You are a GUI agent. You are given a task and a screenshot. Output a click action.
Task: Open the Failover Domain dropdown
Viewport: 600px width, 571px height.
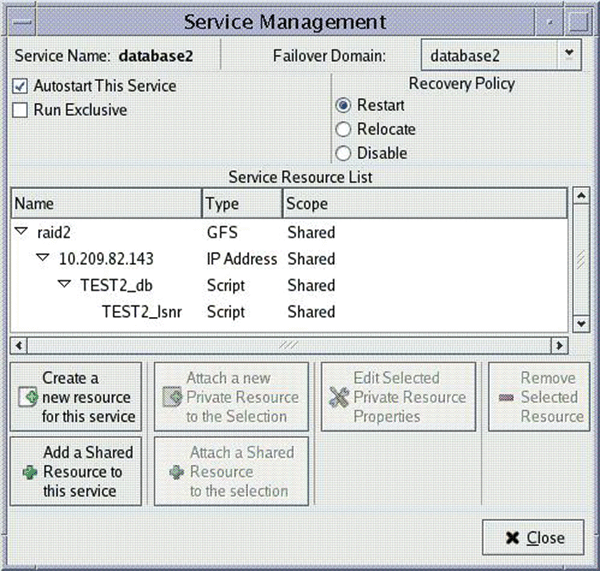pos(568,53)
